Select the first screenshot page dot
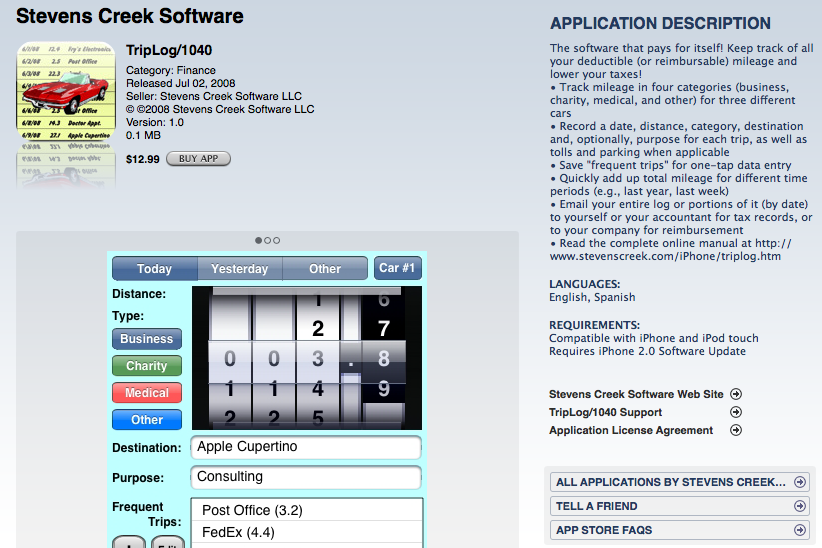The image size is (822, 548). coord(258,241)
